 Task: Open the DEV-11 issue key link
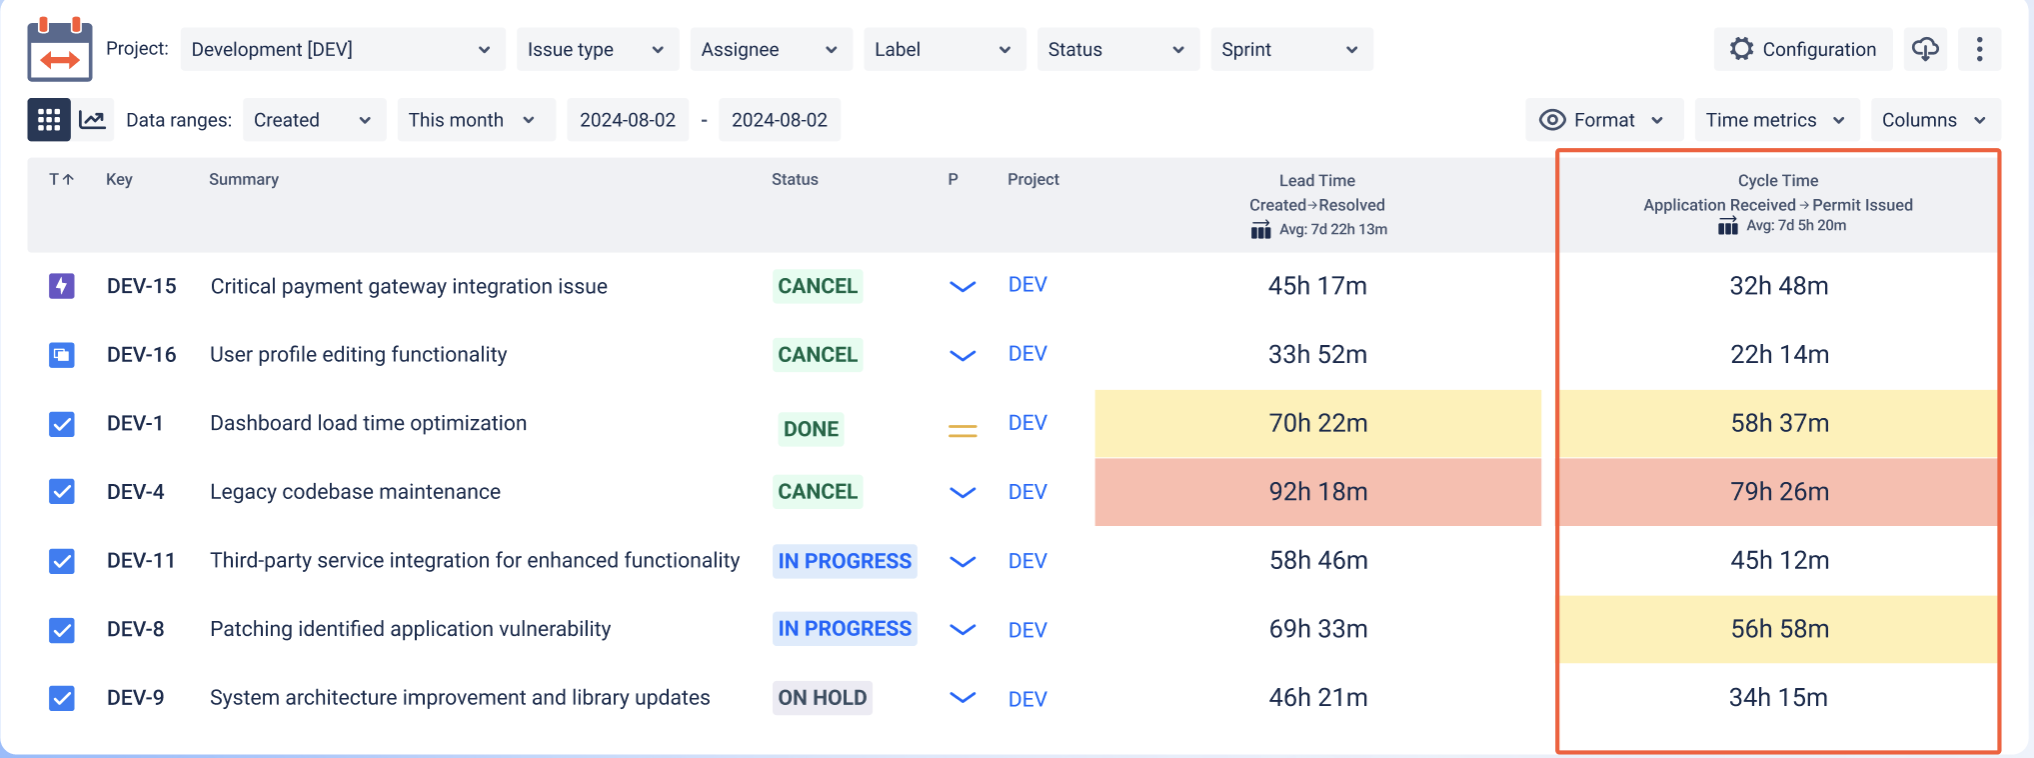tap(141, 561)
